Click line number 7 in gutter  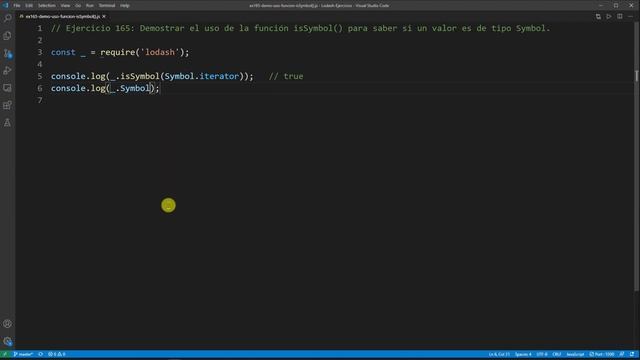(x=40, y=100)
